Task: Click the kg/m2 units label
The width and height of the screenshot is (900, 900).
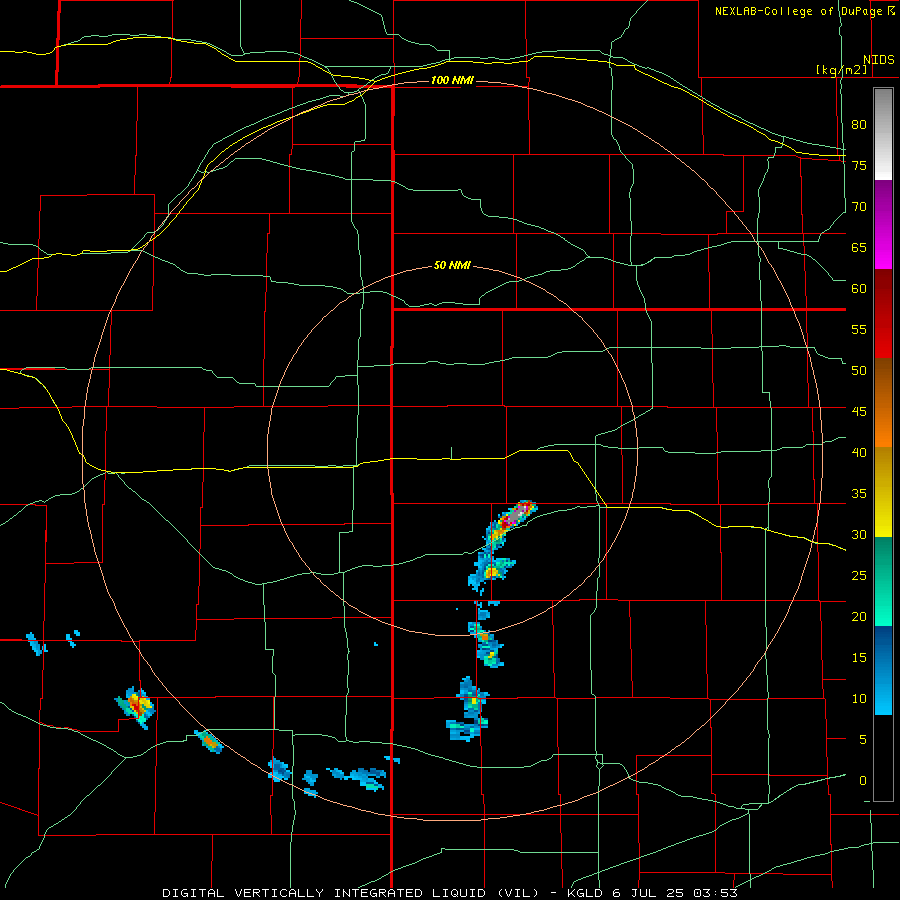Action: 841,69
